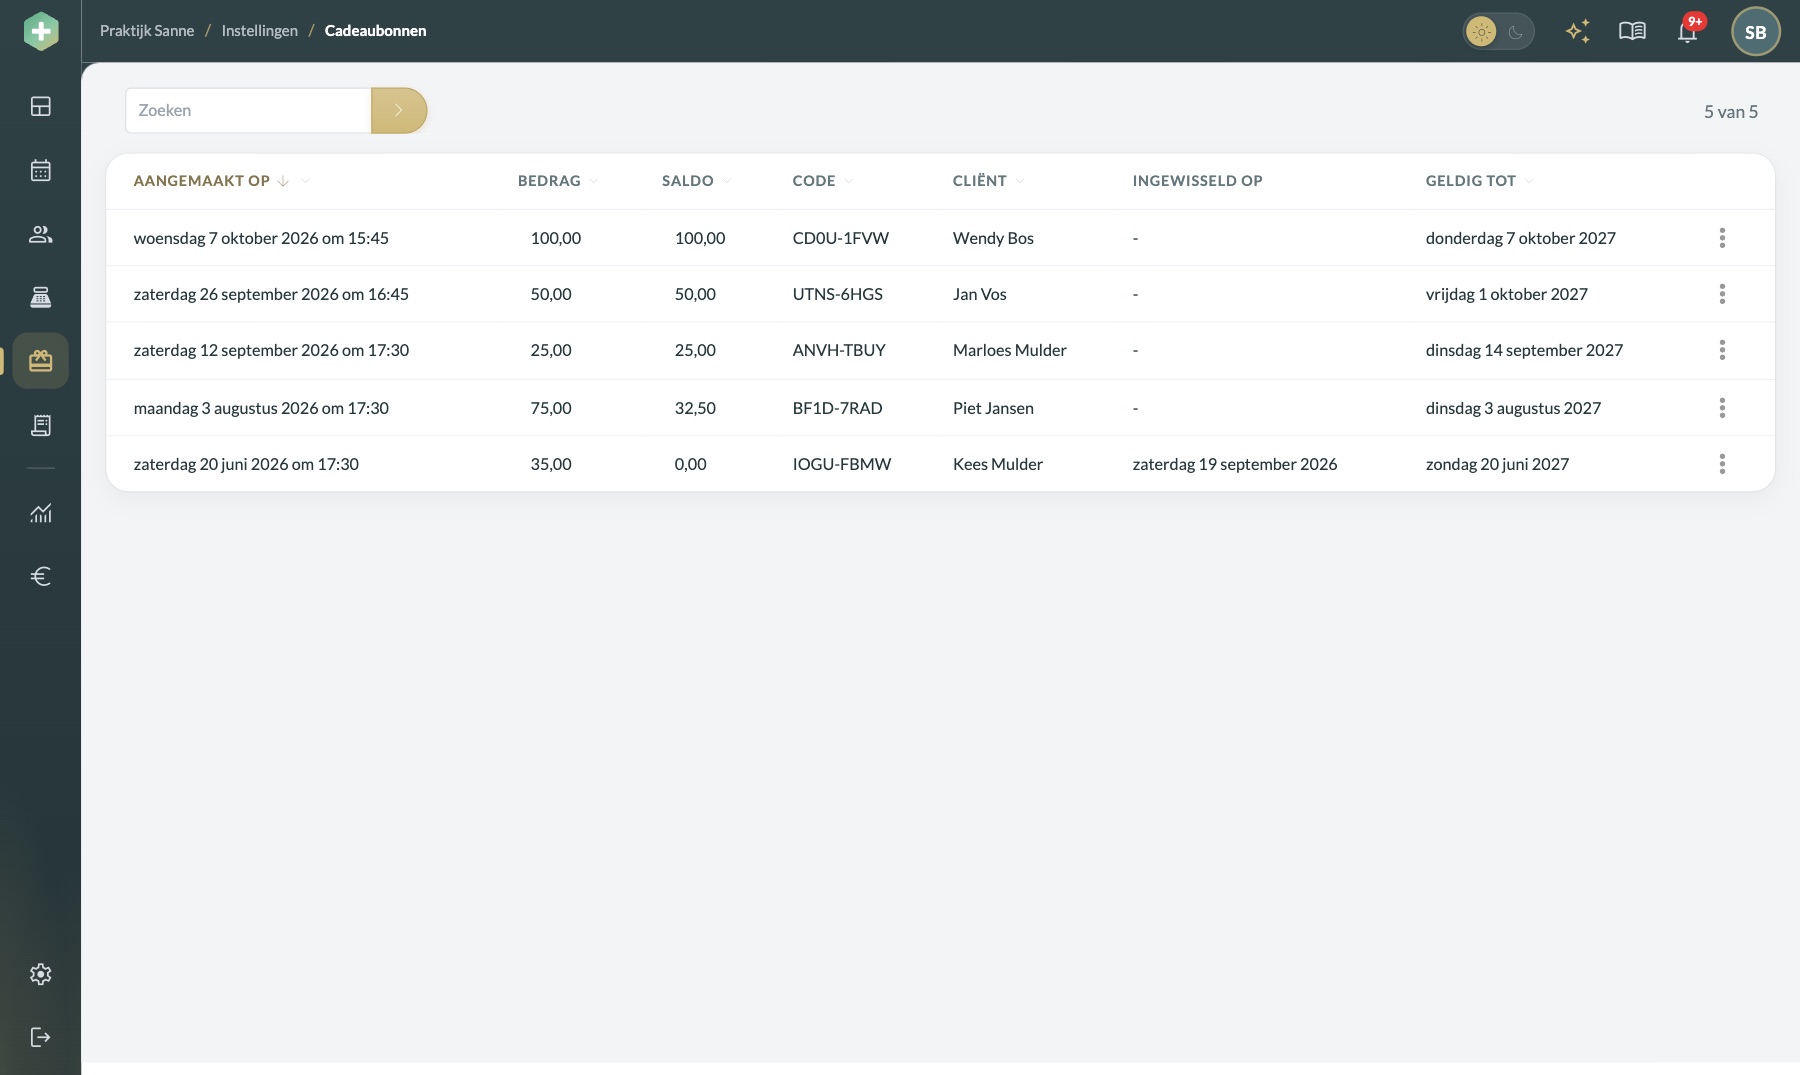Viewport: 1800px width, 1075px height.
Task: Click the saldo value 32,50
Action: (695, 408)
